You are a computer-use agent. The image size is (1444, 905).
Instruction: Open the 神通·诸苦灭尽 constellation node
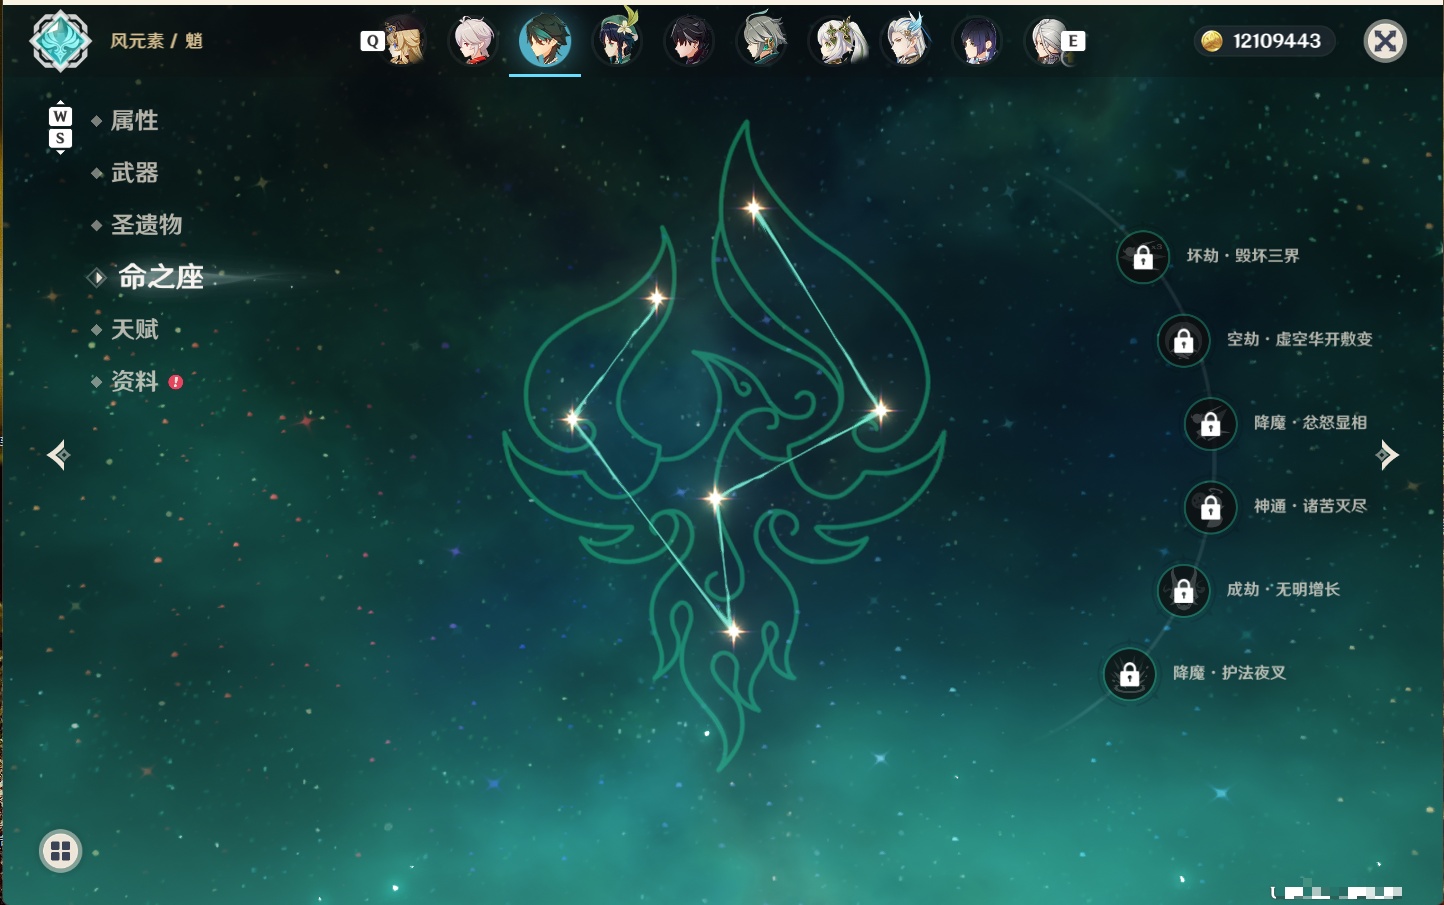coord(1211,507)
